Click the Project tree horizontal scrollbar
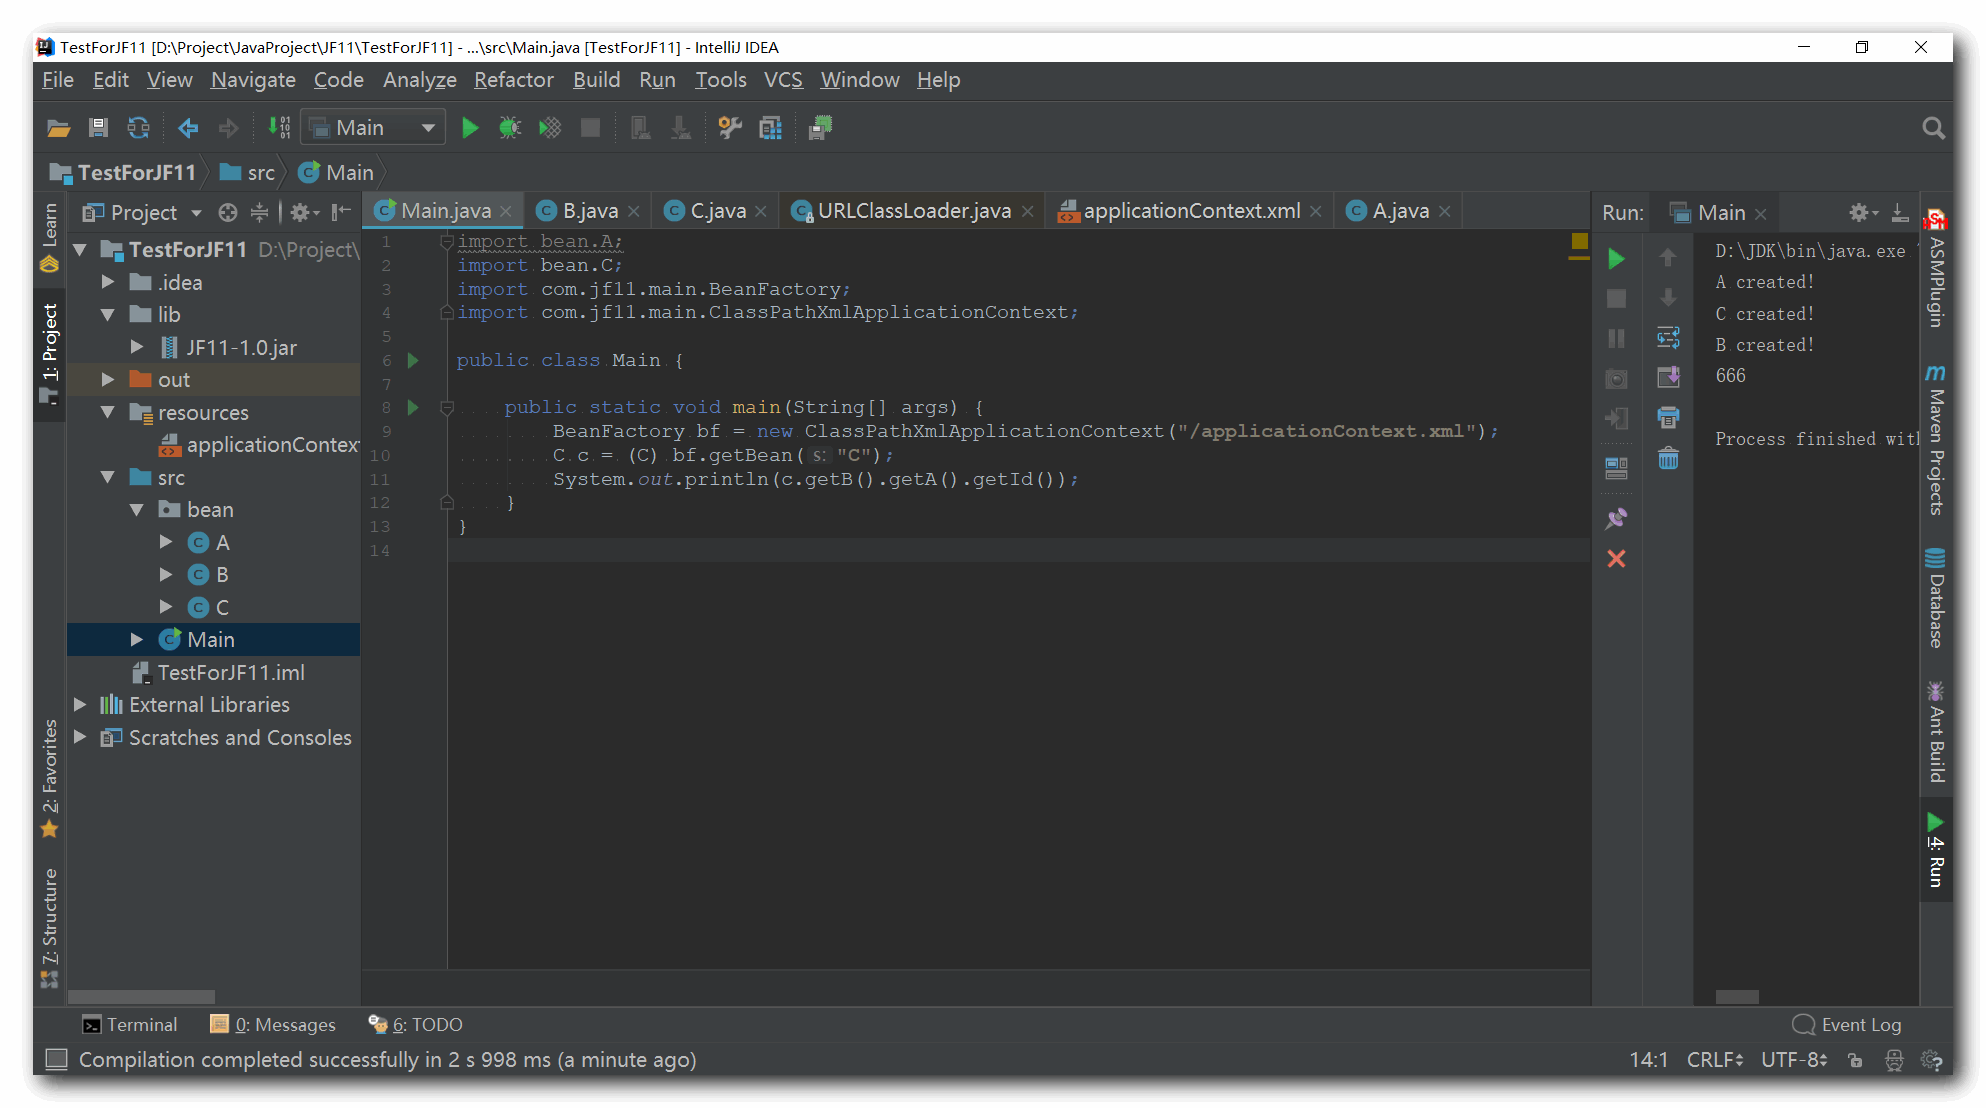 [x=141, y=997]
